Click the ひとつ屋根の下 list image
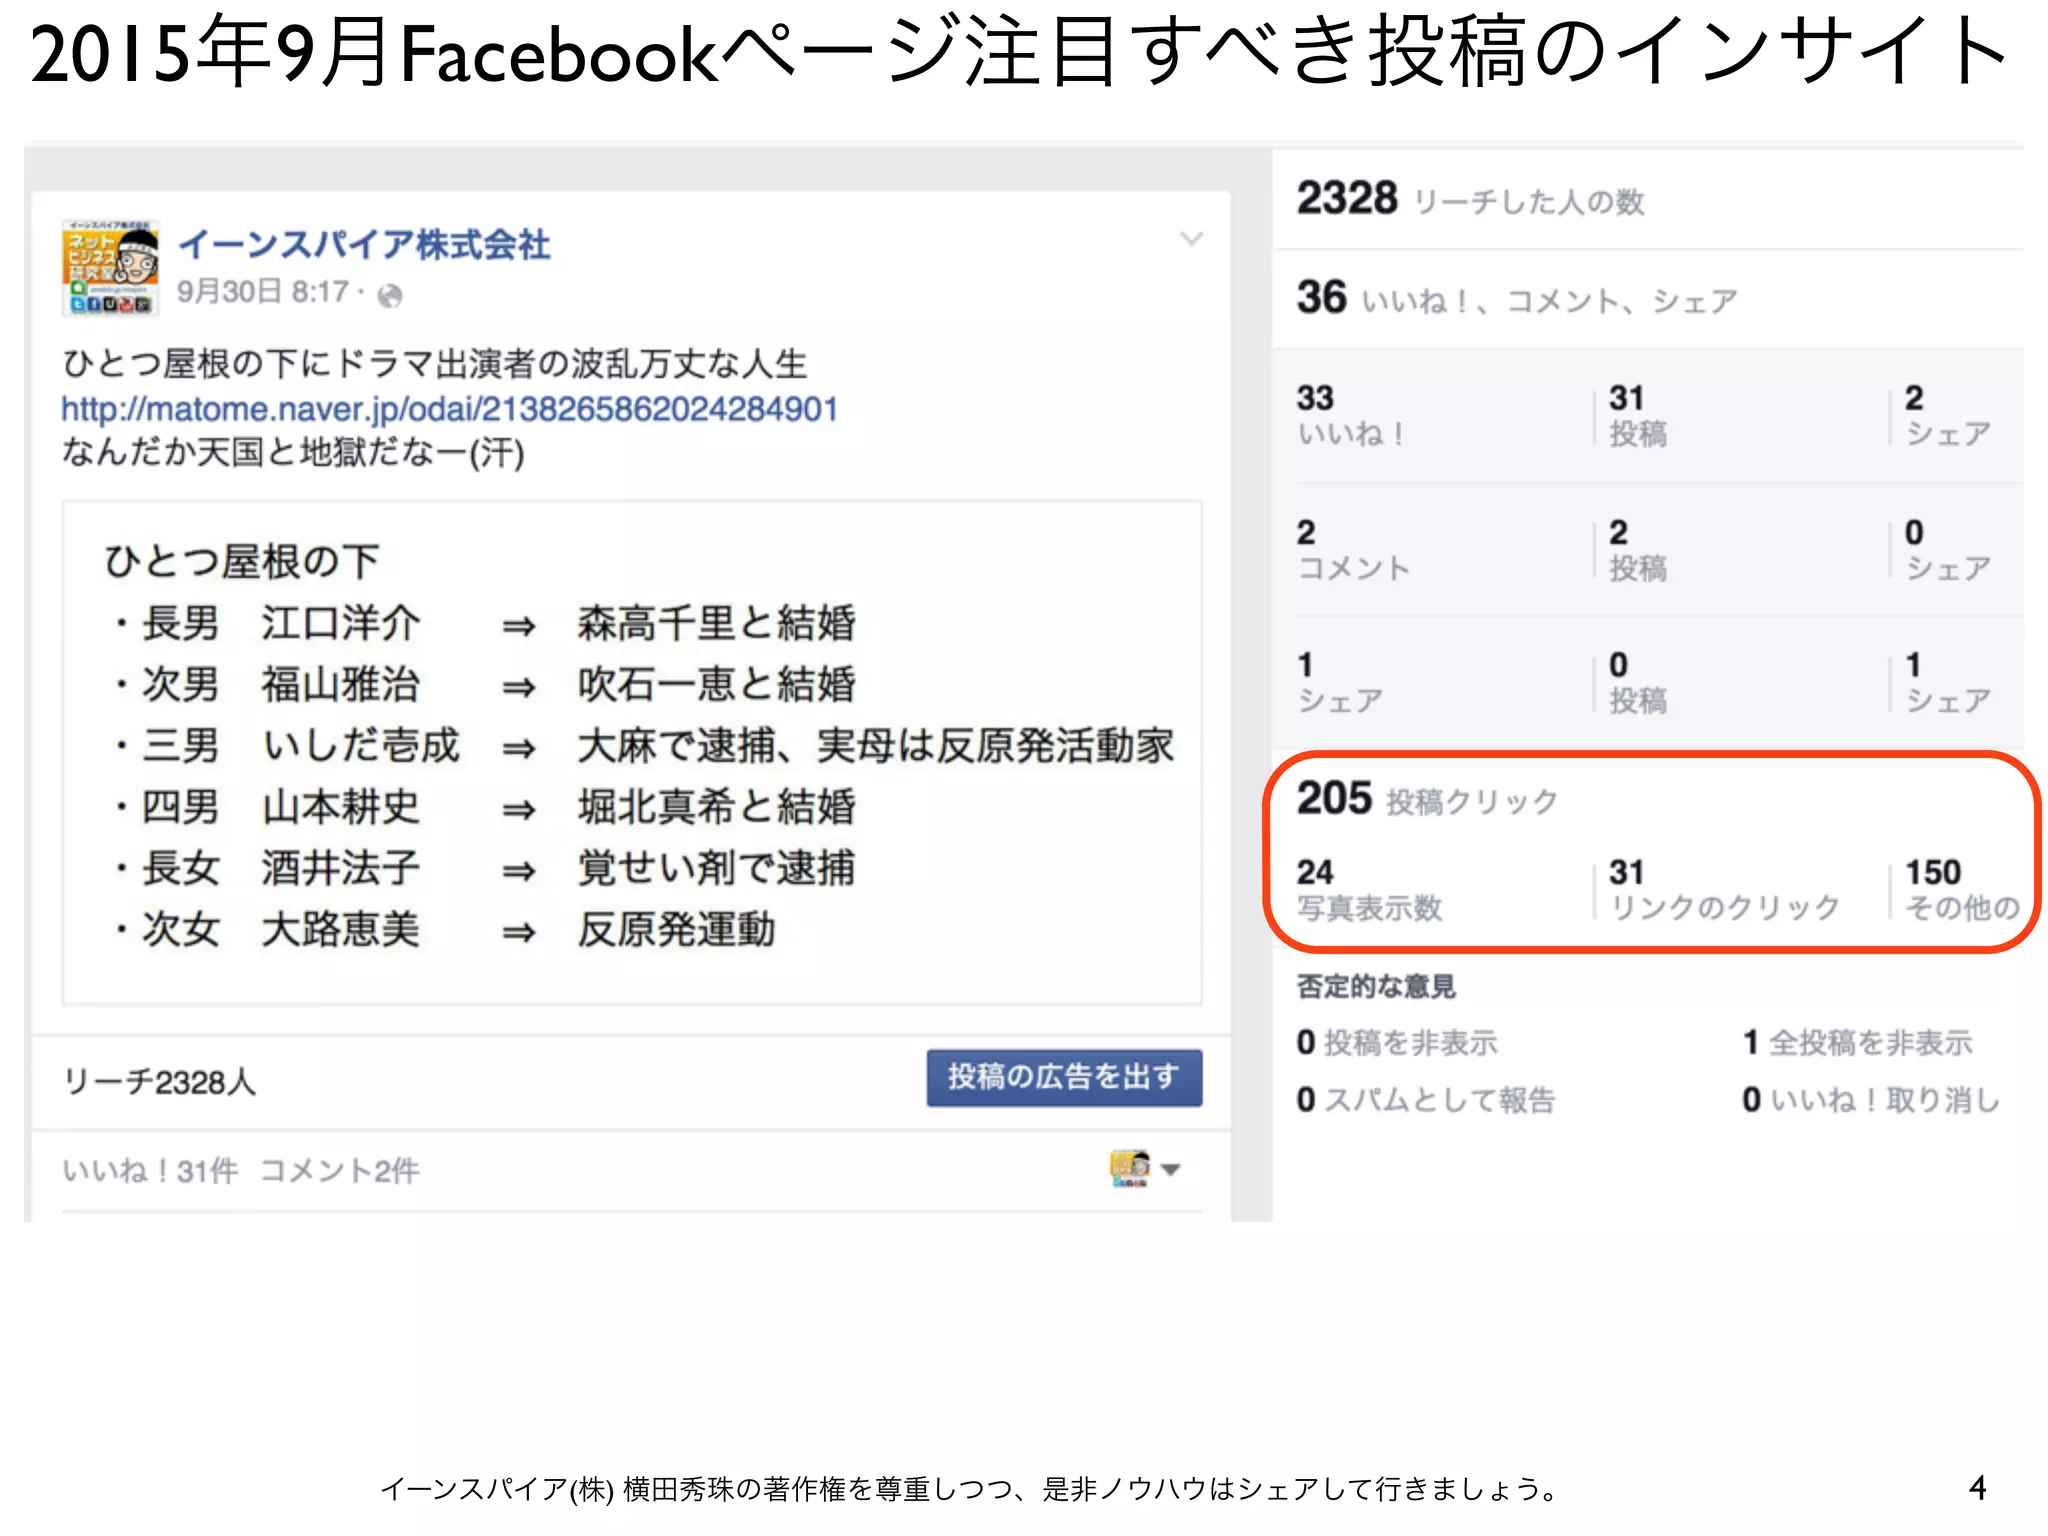 (x=632, y=752)
